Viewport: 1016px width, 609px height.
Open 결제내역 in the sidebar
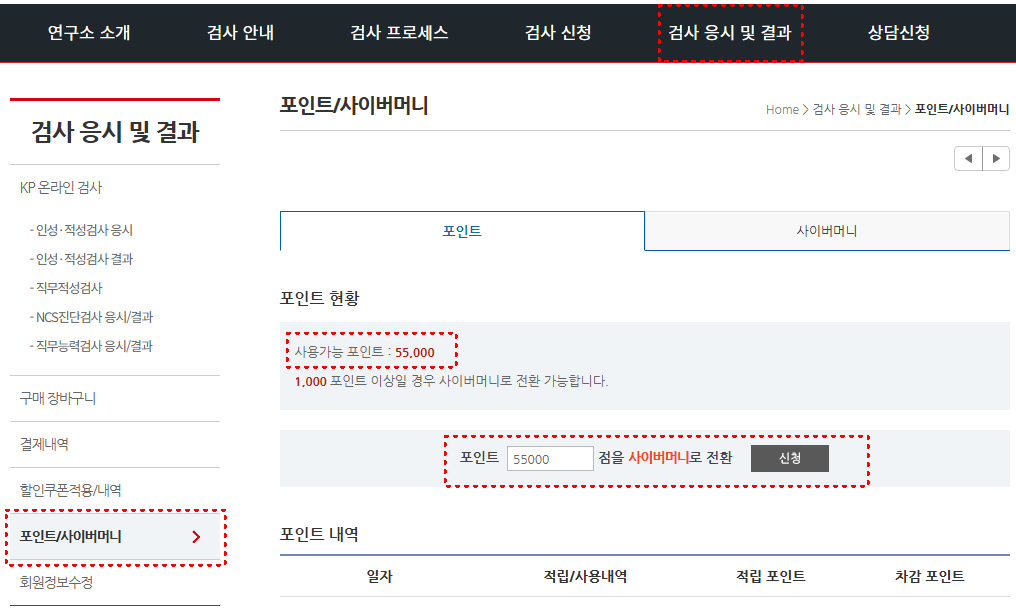(44, 444)
